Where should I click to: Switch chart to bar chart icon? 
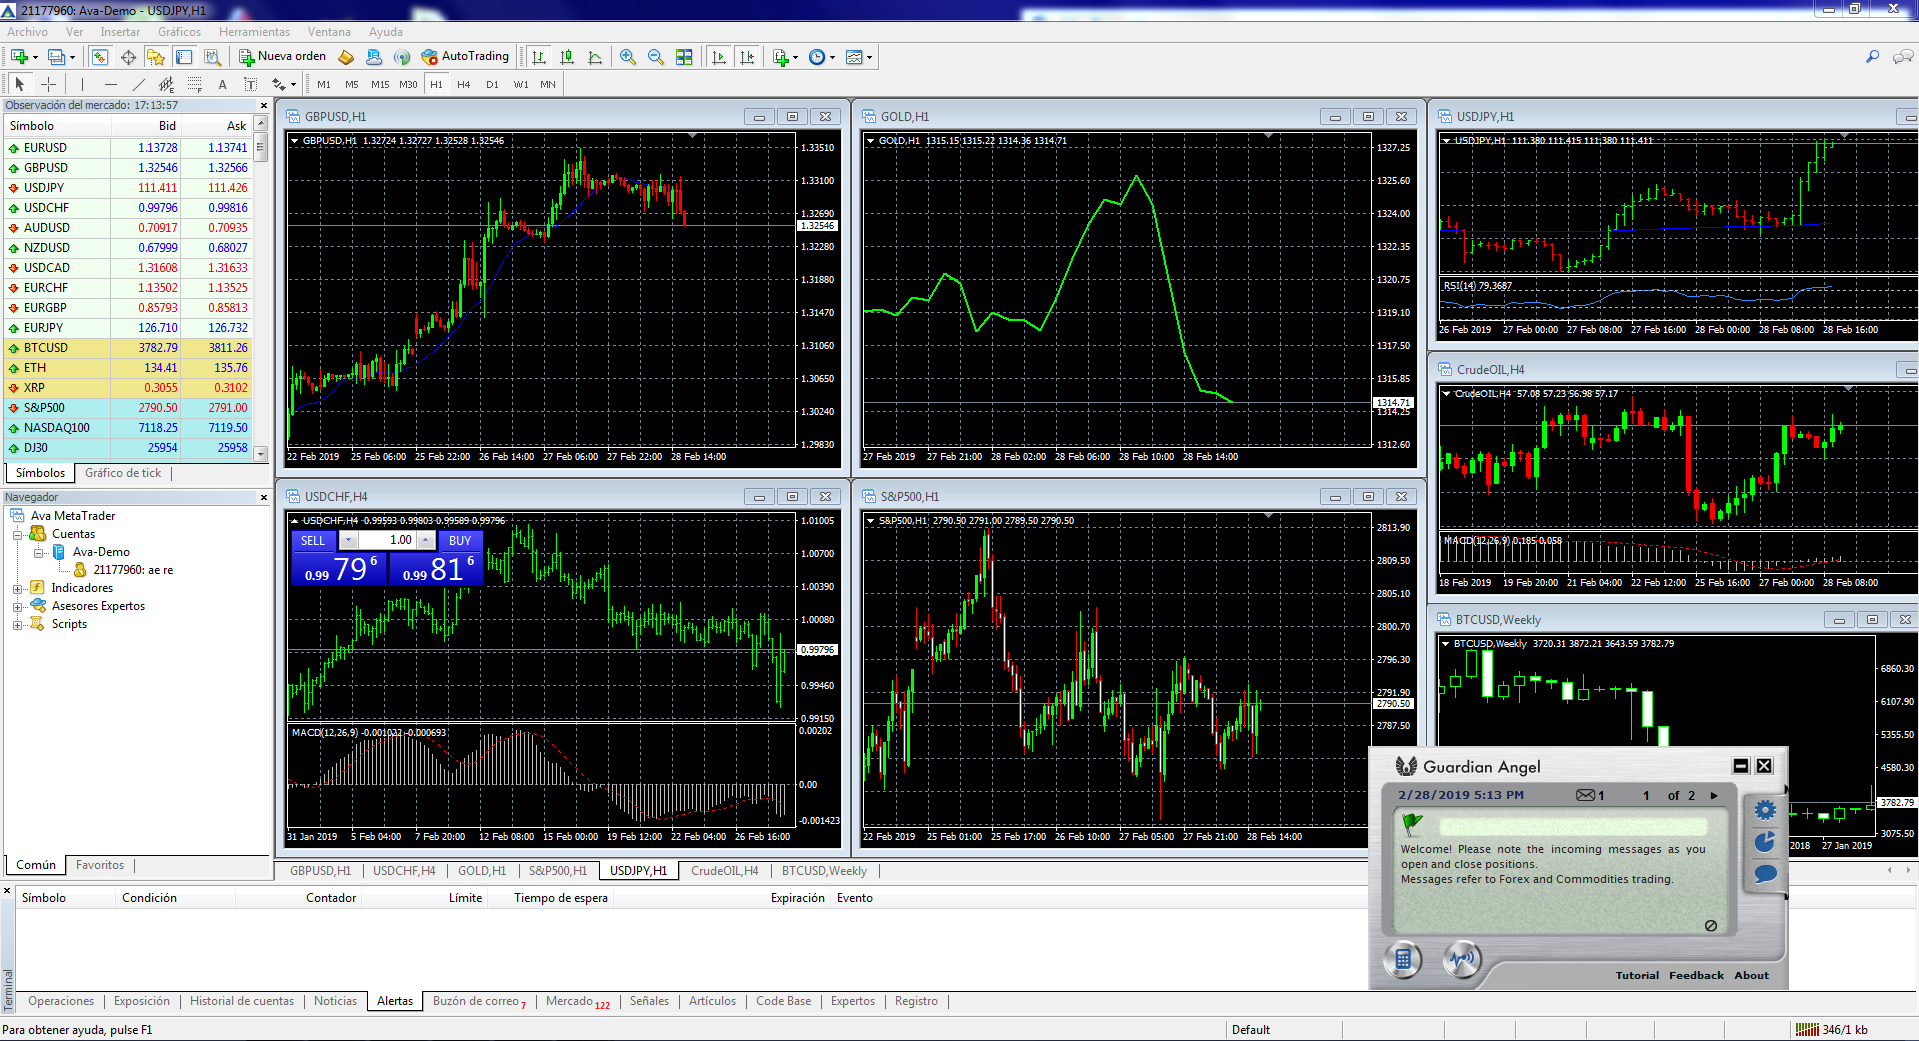(x=539, y=57)
